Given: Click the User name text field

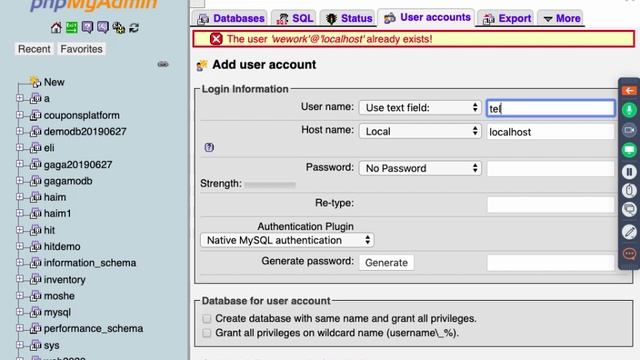Looking at the screenshot, I should pos(551,108).
